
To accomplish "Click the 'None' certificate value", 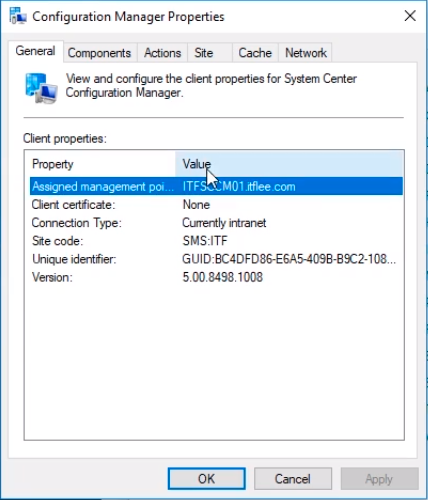I will [x=196, y=205].
